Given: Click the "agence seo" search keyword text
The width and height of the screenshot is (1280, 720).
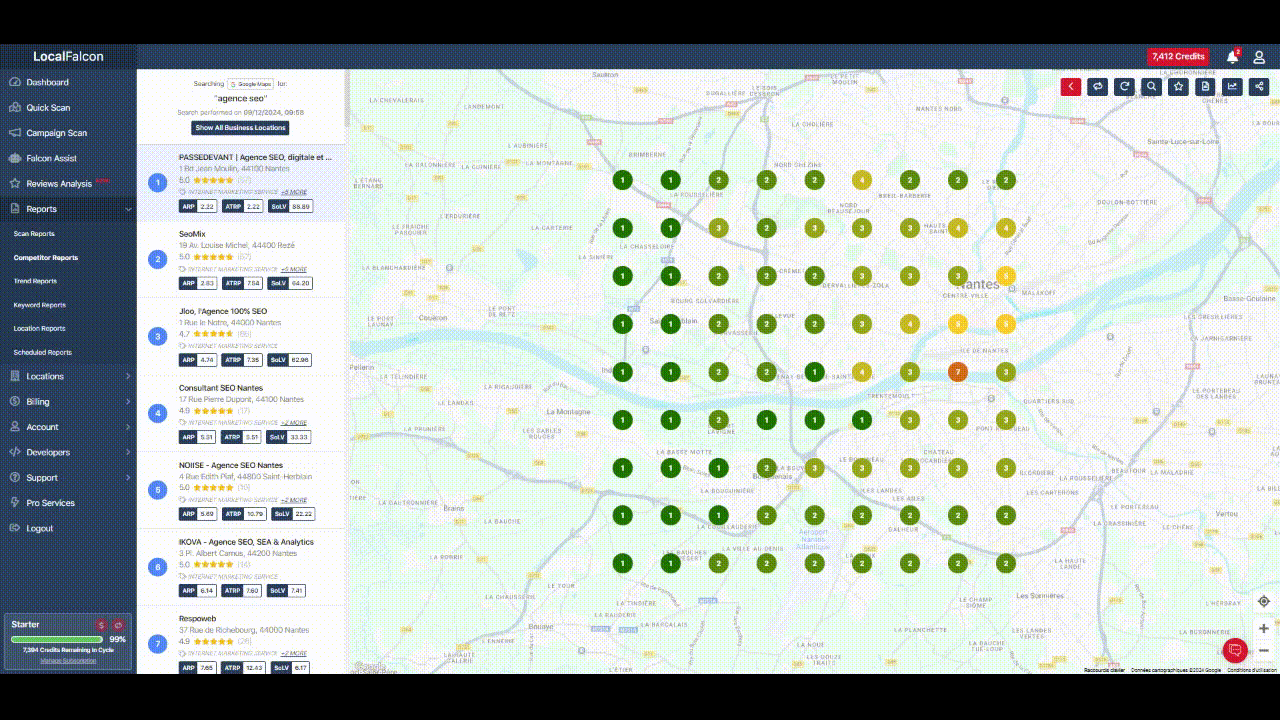Looking at the screenshot, I should tap(241, 99).
